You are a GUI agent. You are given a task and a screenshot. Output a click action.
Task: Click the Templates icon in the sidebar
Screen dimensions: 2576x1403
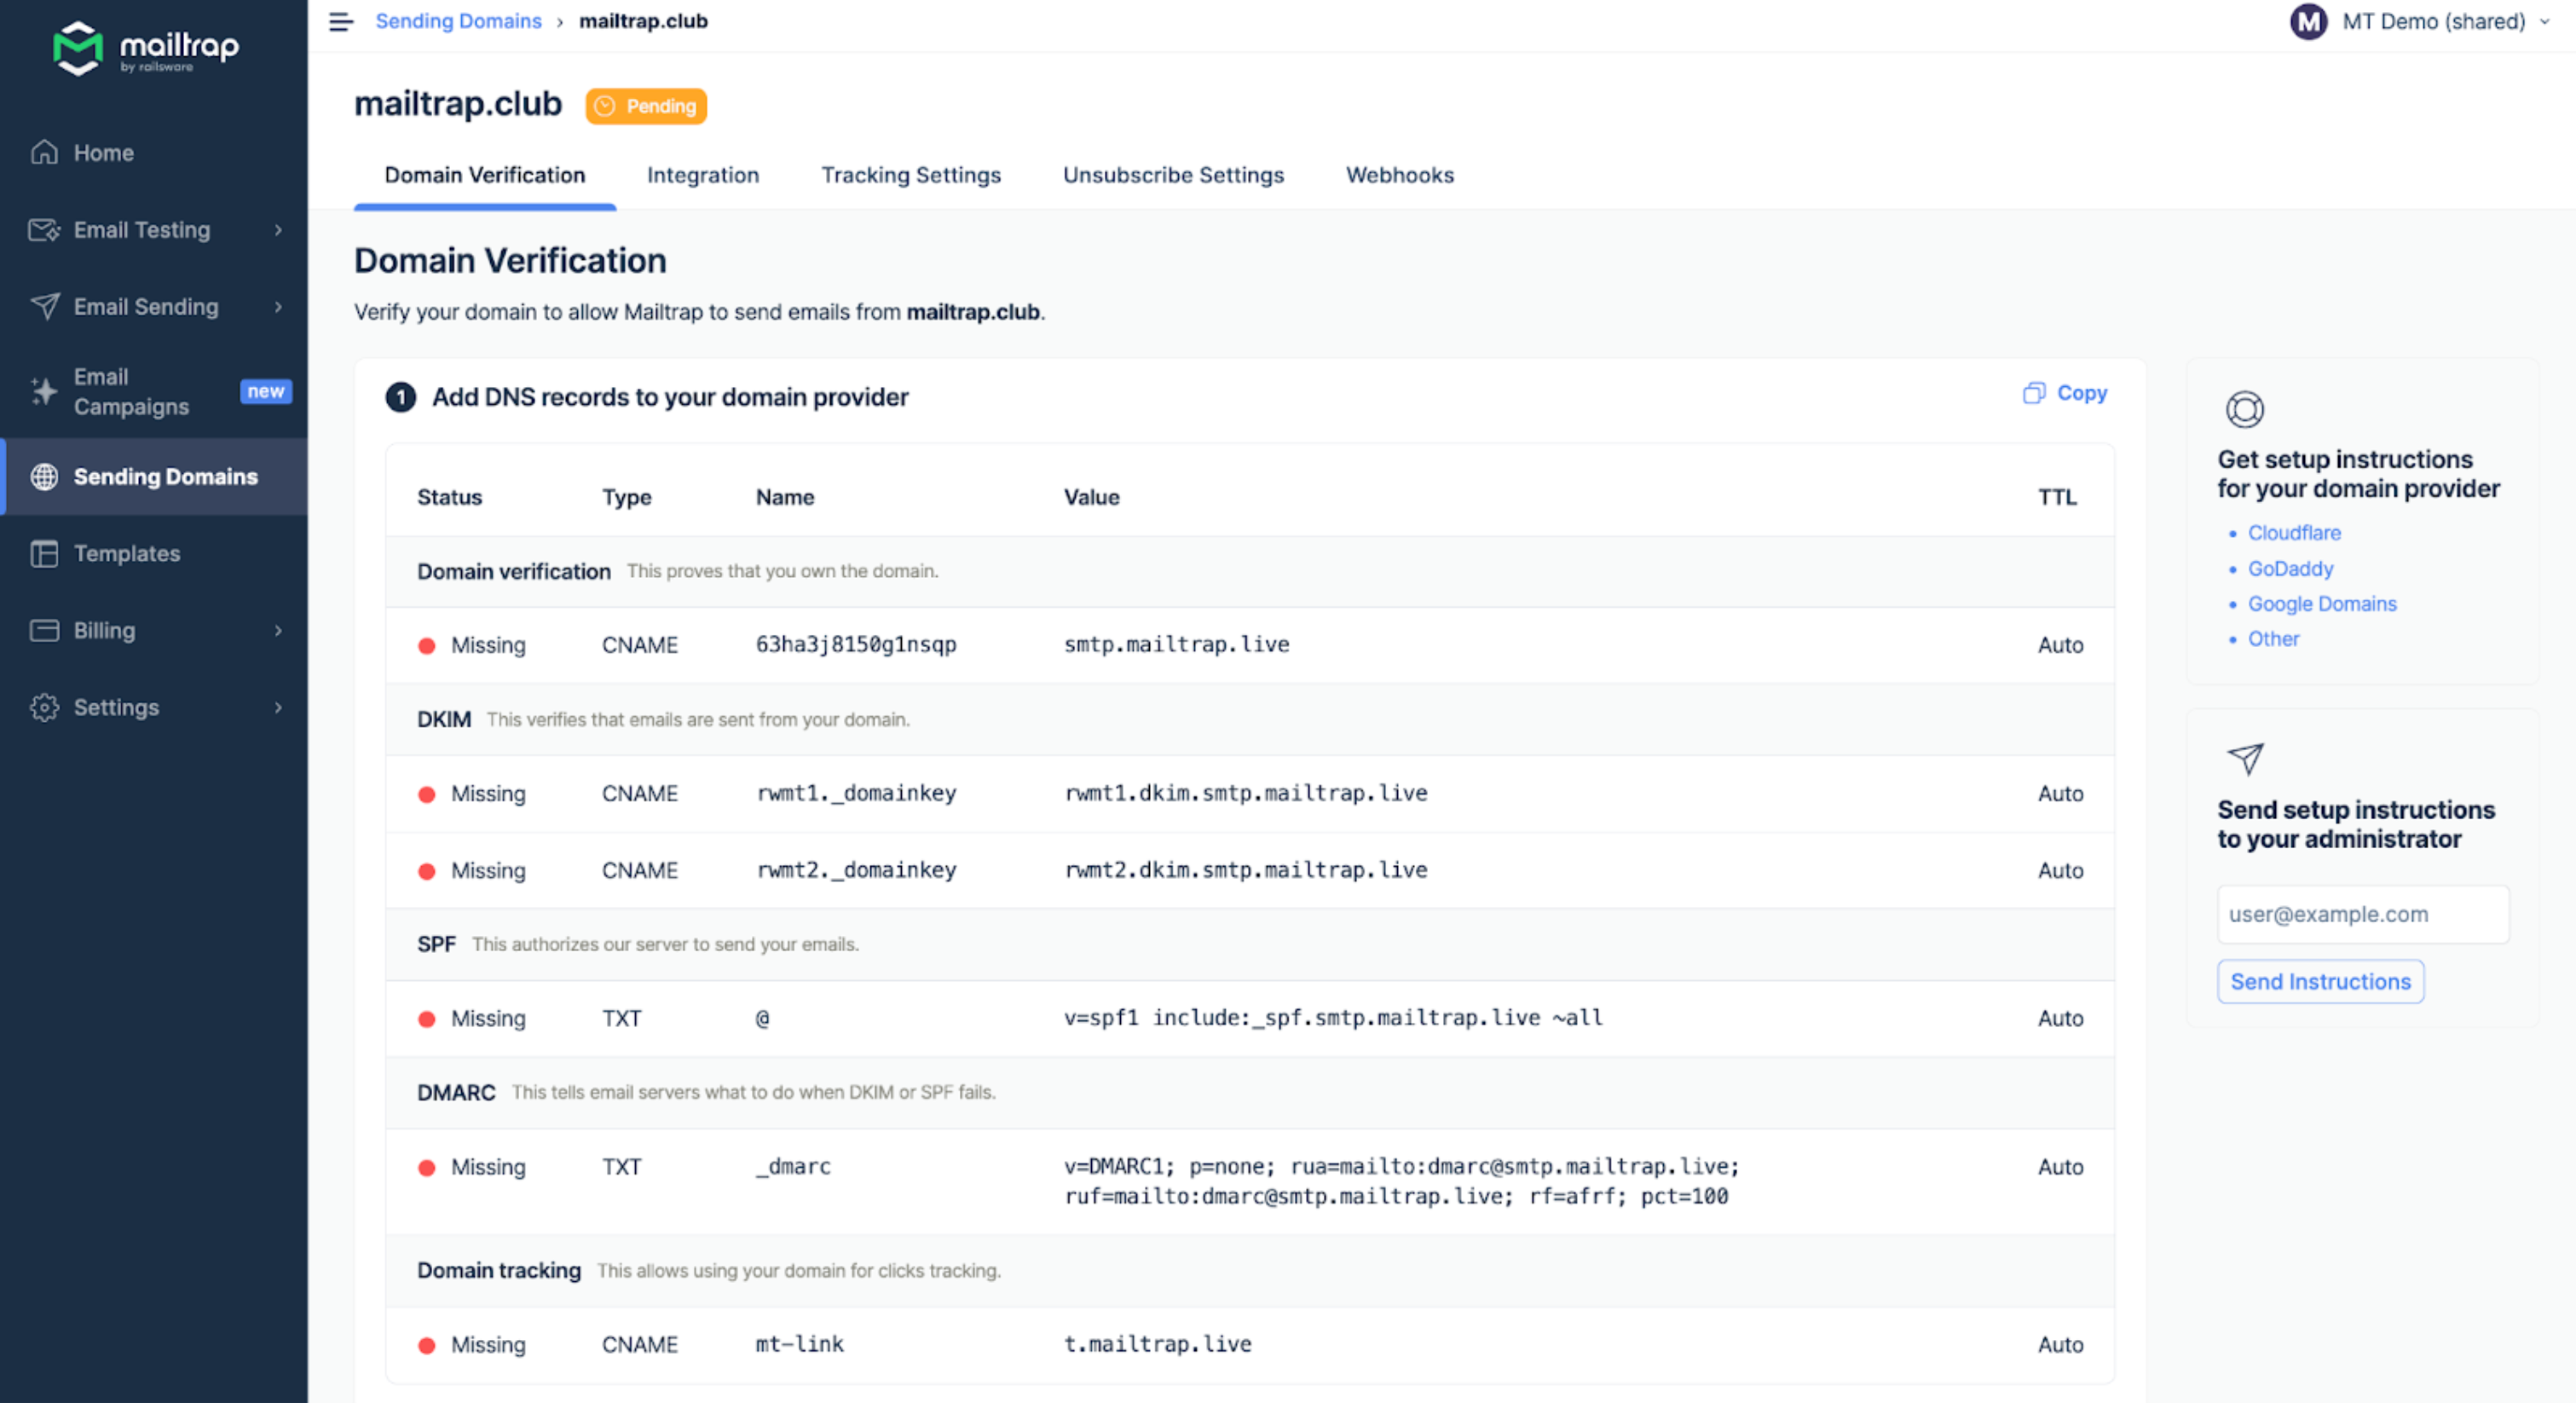(x=44, y=553)
